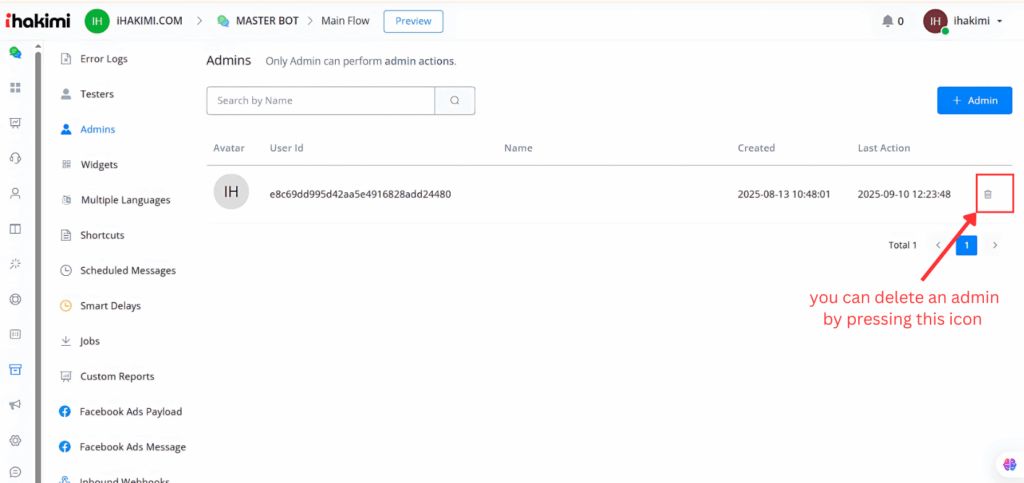
Task: Open Error Logs in the side menu
Action: pyautogui.click(x=103, y=59)
